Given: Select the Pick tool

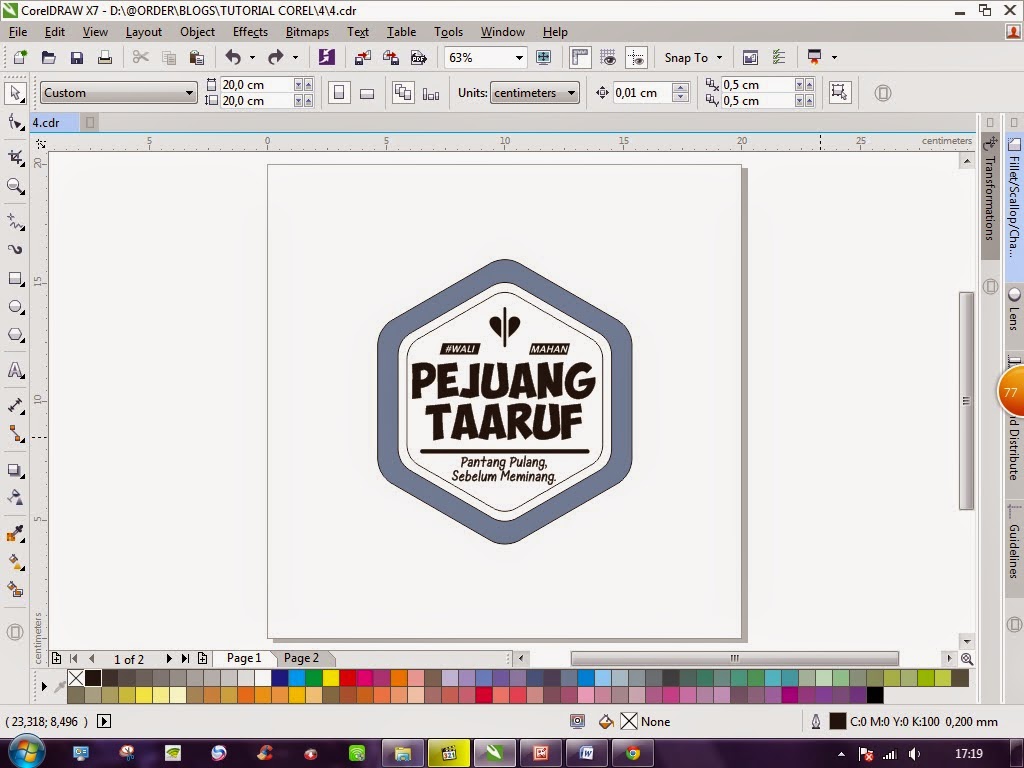Looking at the screenshot, I should 15,93.
